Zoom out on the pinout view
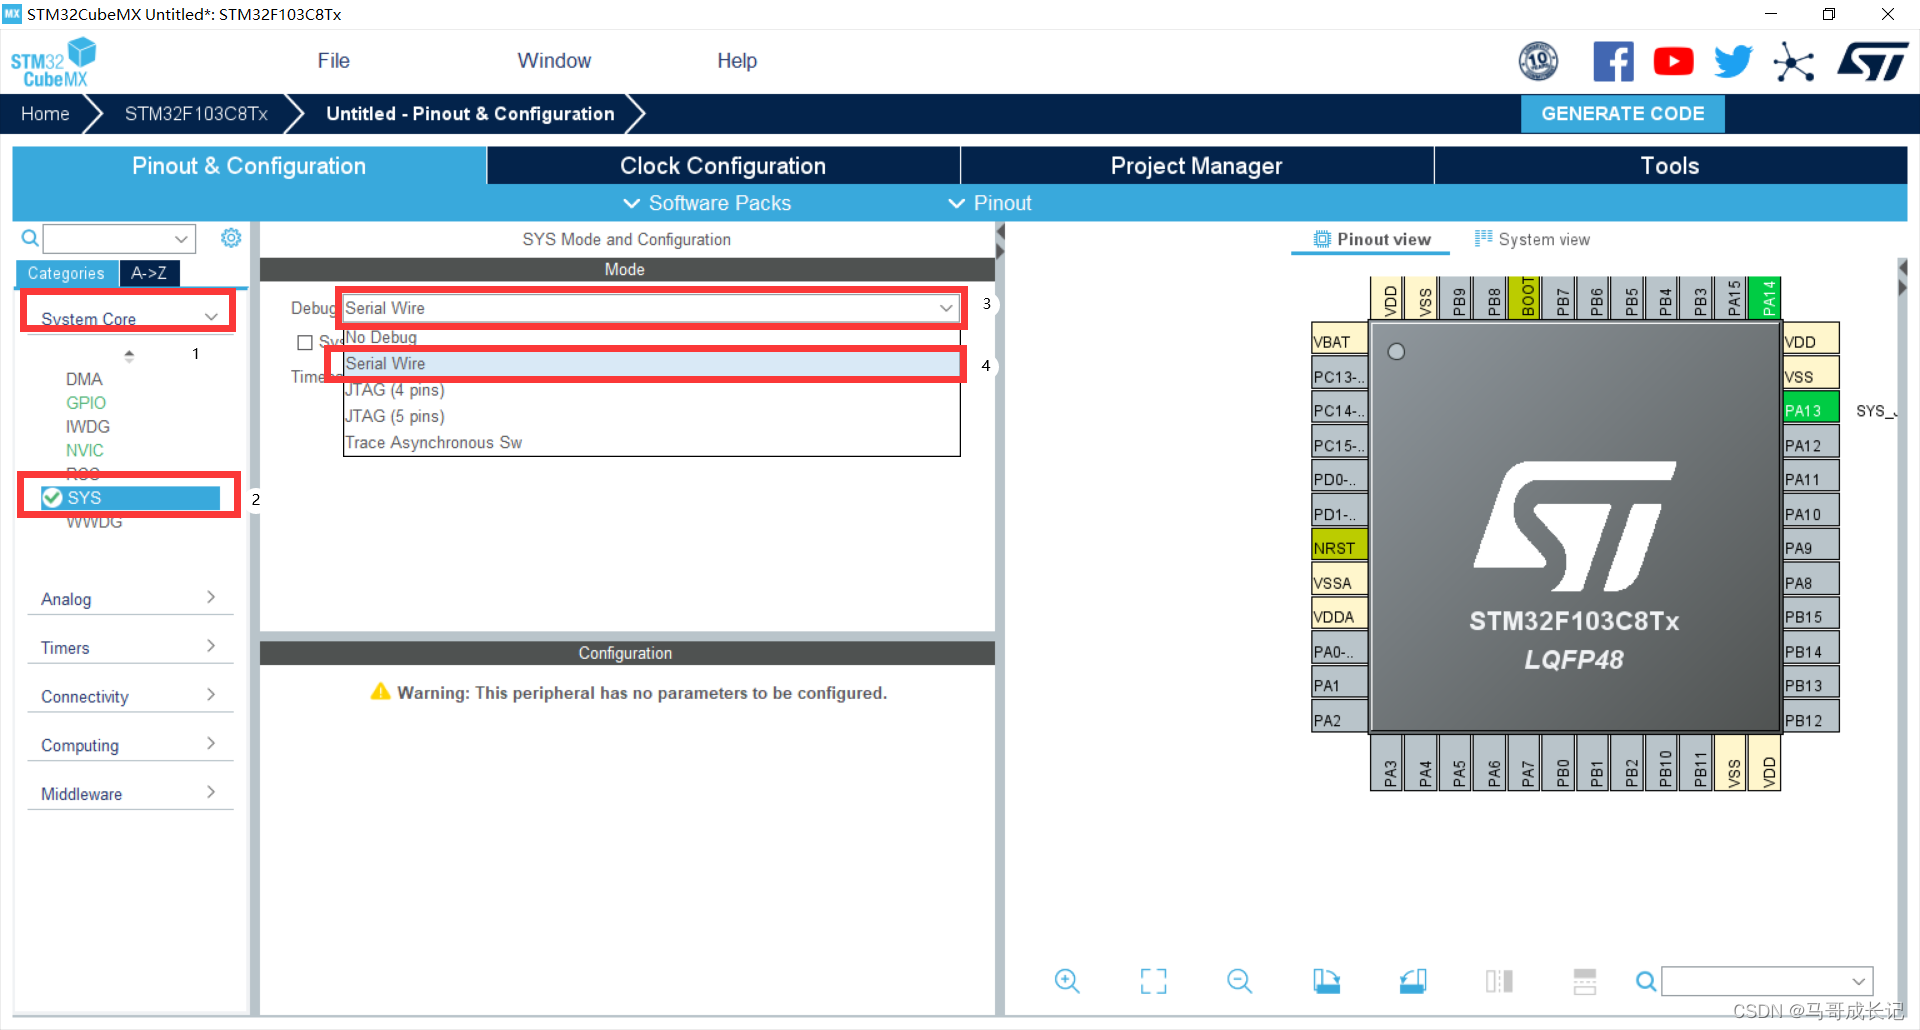Image resolution: width=1920 pixels, height=1030 pixels. click(1239, 981)
